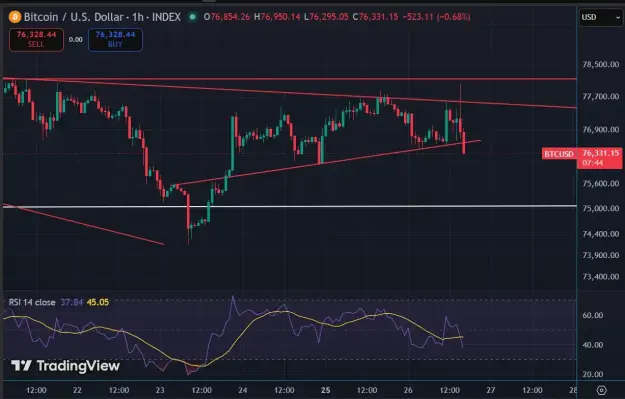Click the low price value L76,295.05
This screenshot has width=625, height=399.
(326, 17)
